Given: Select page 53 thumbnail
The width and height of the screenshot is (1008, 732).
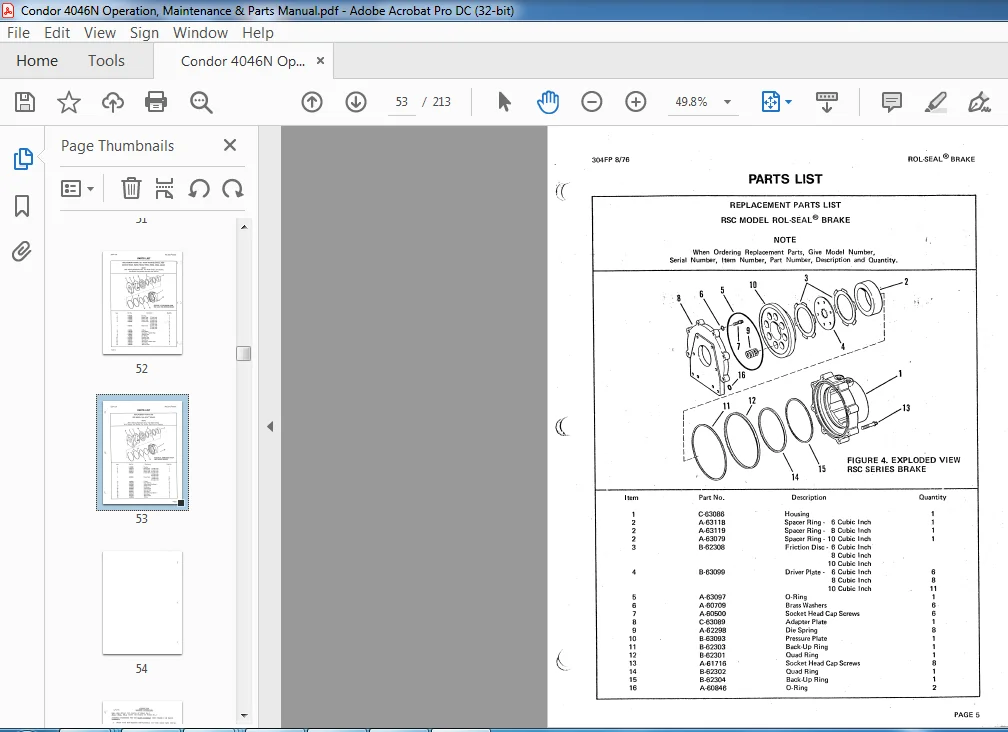Looking at the screenshot, I should click(x=142, y=452).
